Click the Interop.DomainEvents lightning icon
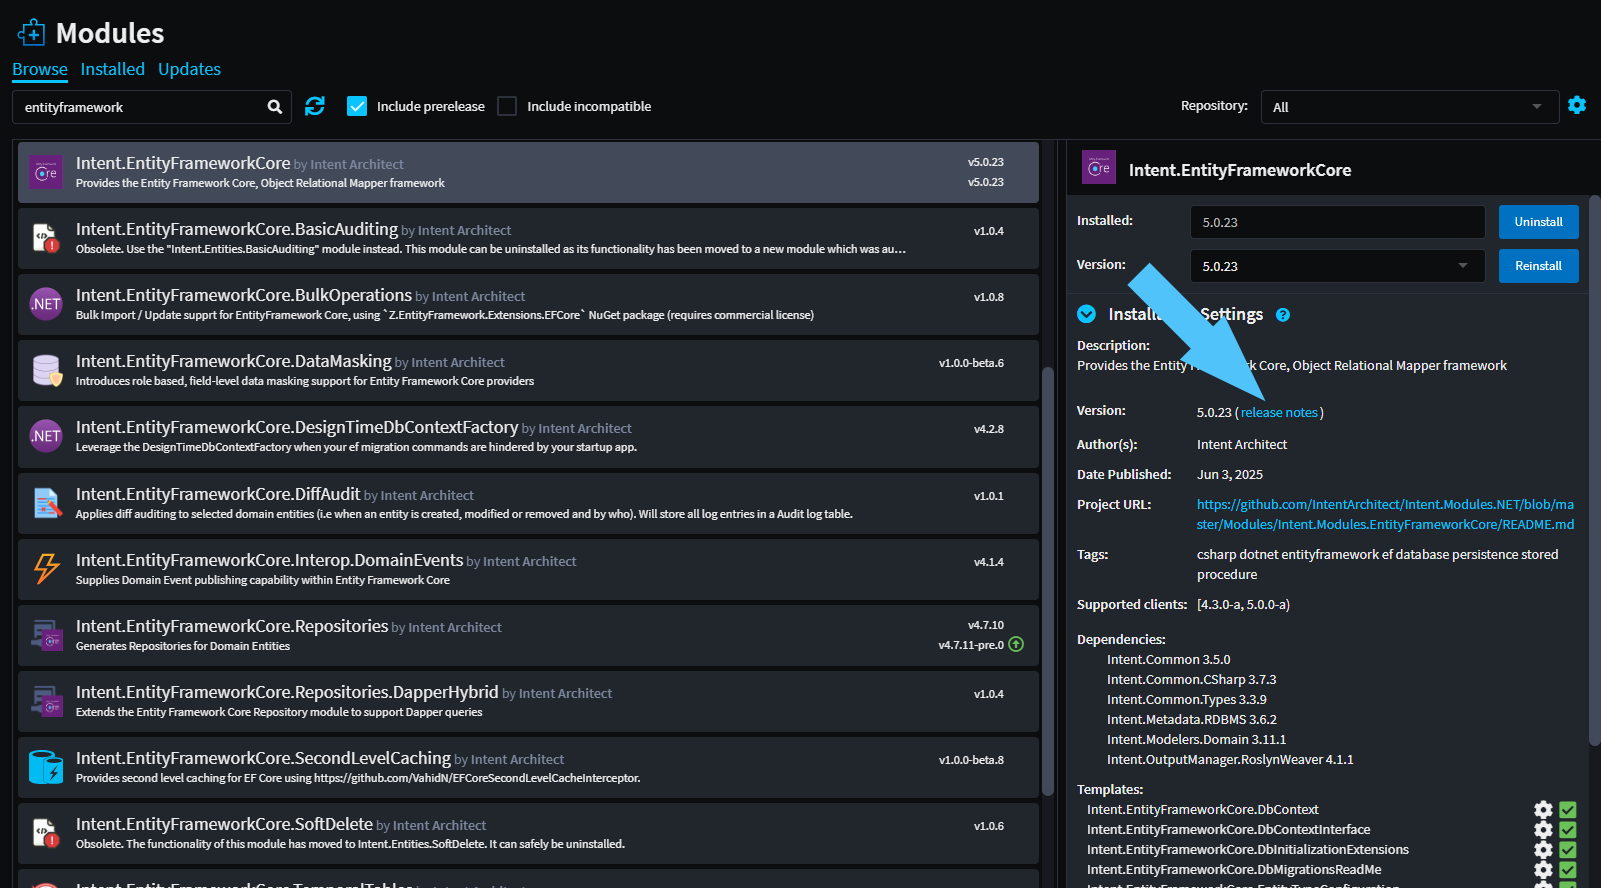Image resolution: width=1601 pixels, height=888 pixels. (x=46, y=569)
